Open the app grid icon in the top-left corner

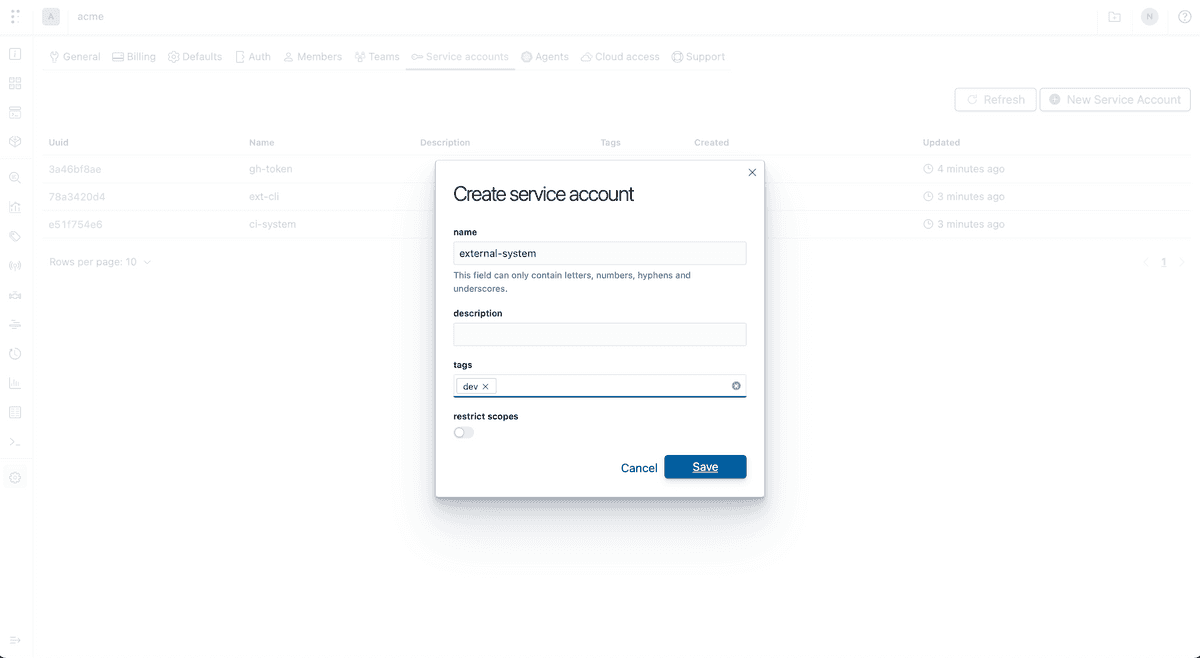(x=15, y=17)
